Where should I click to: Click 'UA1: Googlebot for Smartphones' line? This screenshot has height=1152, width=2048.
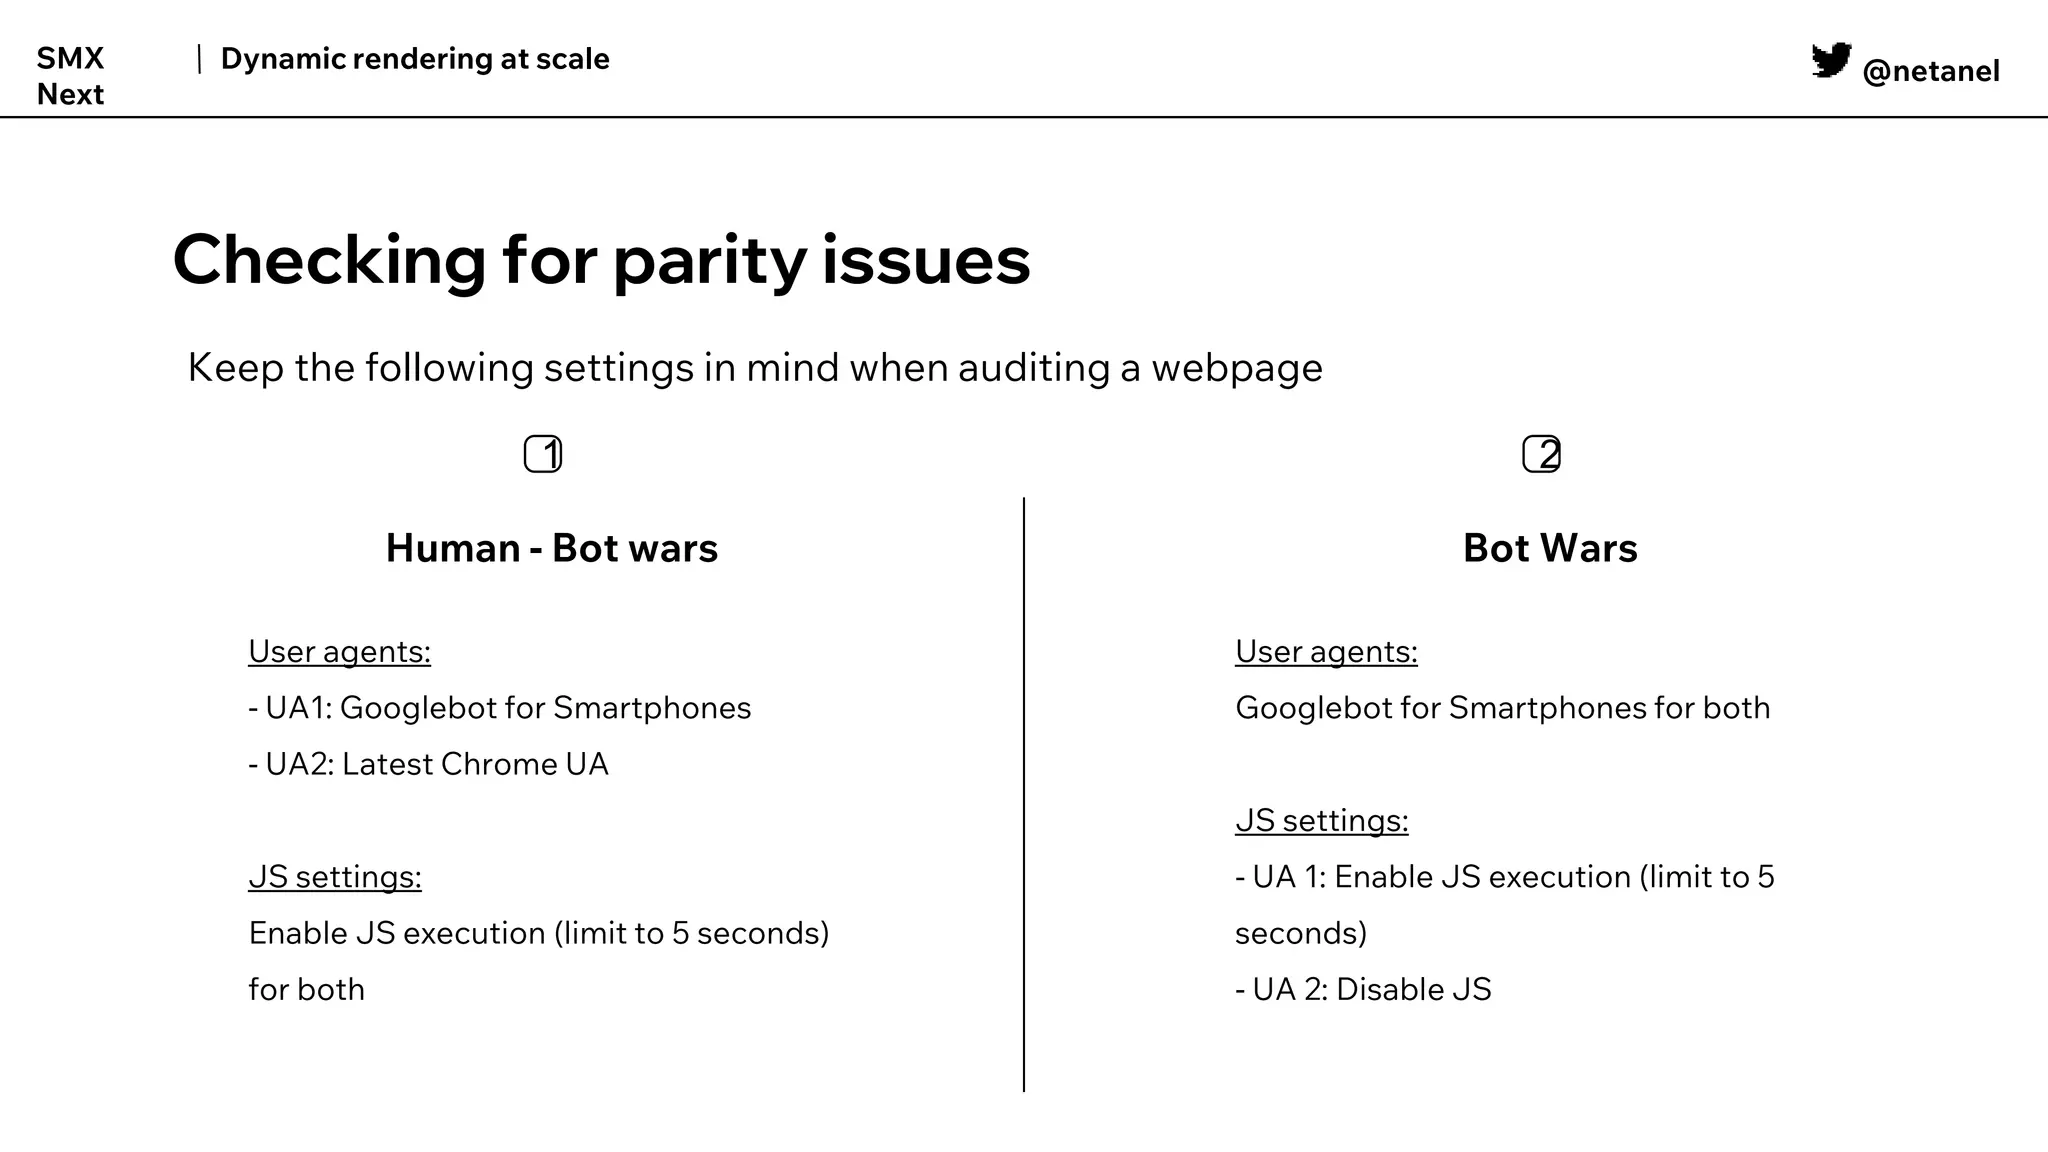pos(500,708)
